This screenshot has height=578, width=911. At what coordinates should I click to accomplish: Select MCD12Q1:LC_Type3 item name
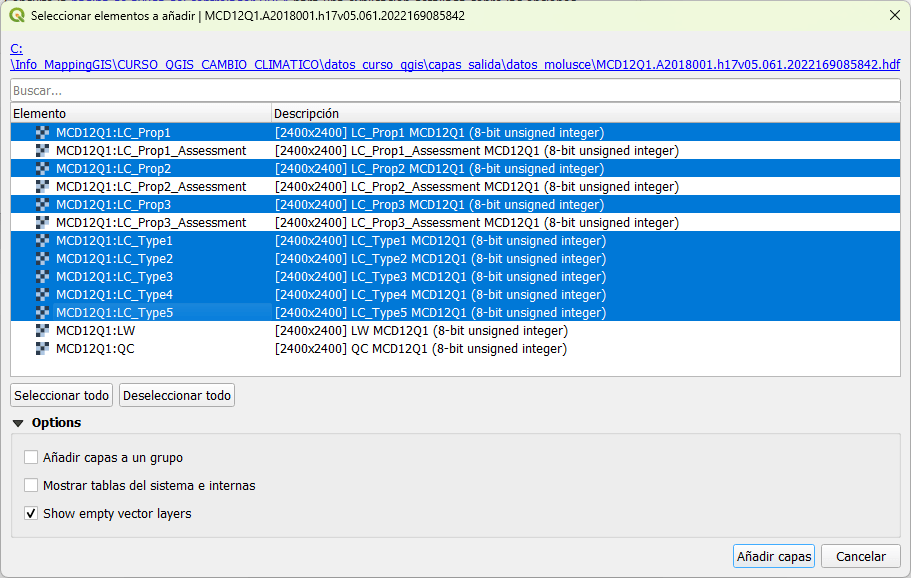tap(114, 277)
